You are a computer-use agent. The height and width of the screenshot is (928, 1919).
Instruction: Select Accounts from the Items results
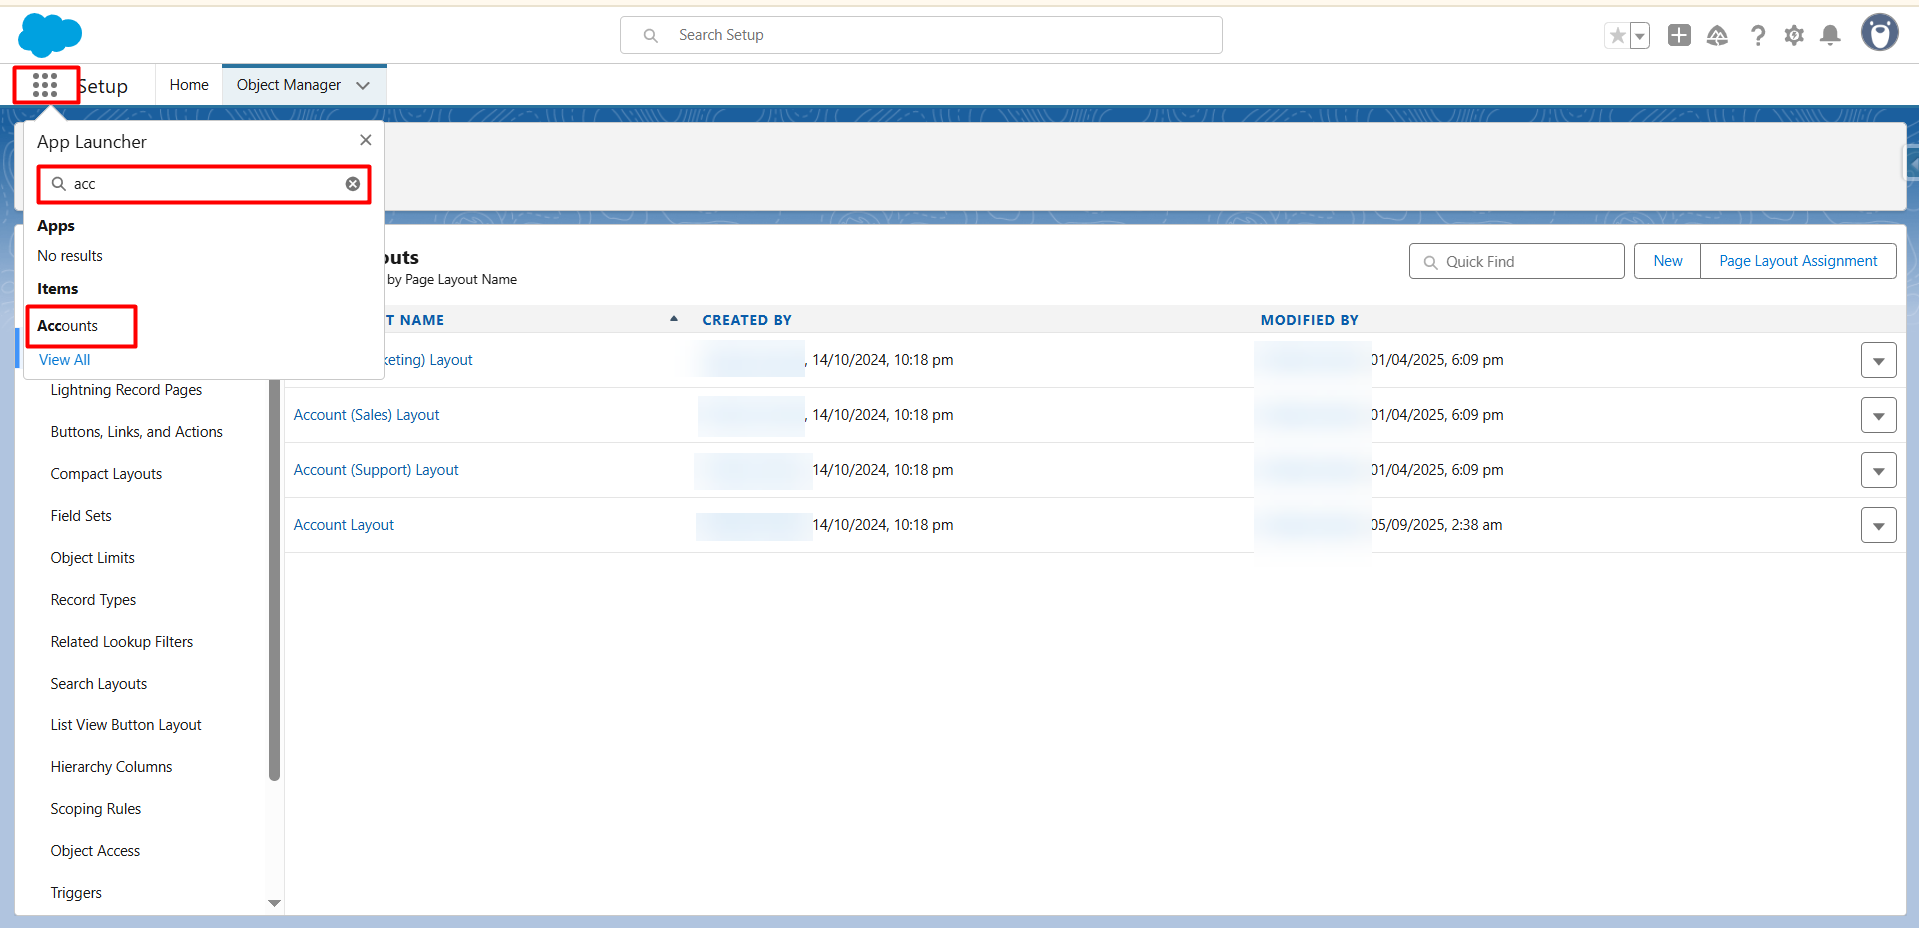68,326
